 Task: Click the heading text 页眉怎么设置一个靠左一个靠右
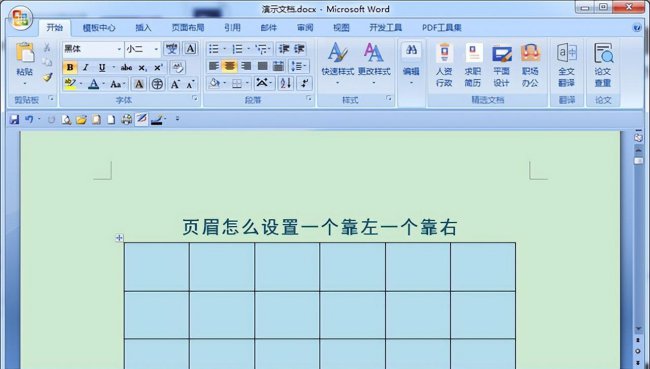[x=320, y=227]
